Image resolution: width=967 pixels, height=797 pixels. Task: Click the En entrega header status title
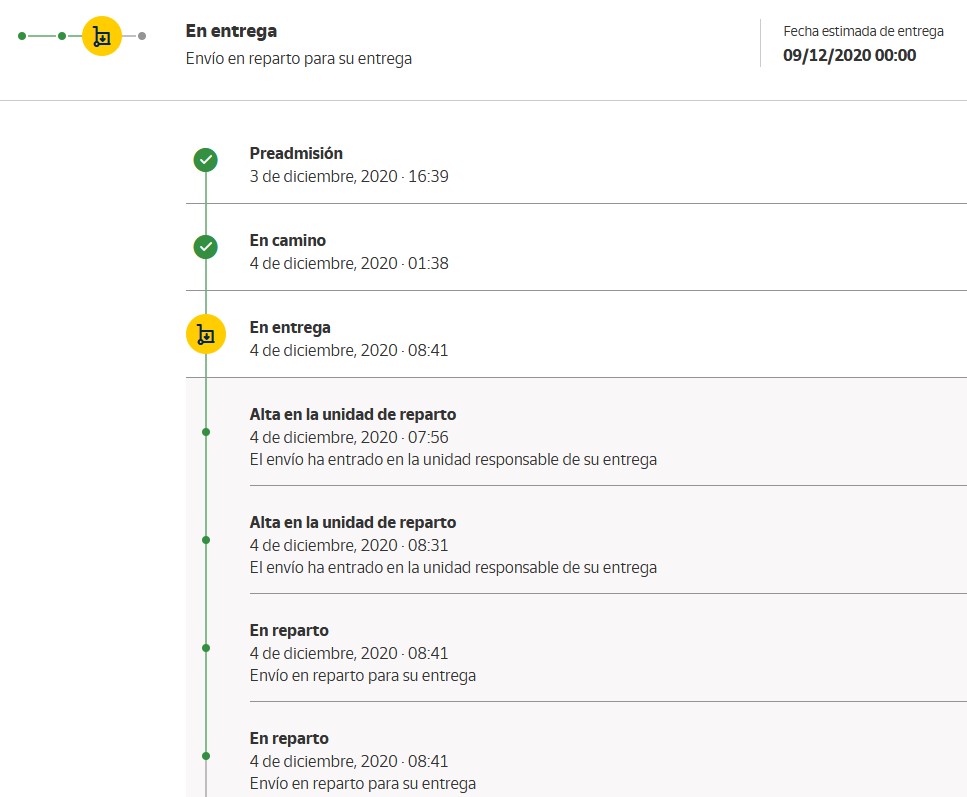click(x=231, y=31)
